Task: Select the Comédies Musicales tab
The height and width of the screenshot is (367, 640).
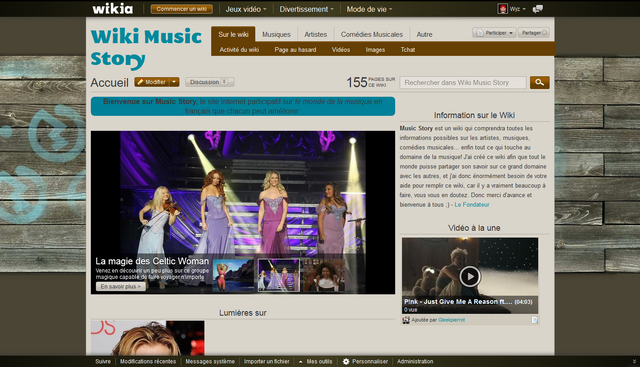Action: tap(372, 34)
